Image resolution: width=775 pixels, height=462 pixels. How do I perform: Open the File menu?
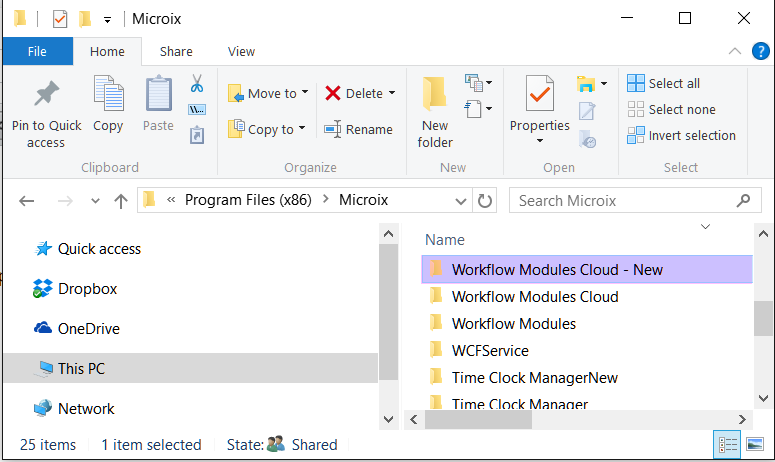(x=37, y=51)
